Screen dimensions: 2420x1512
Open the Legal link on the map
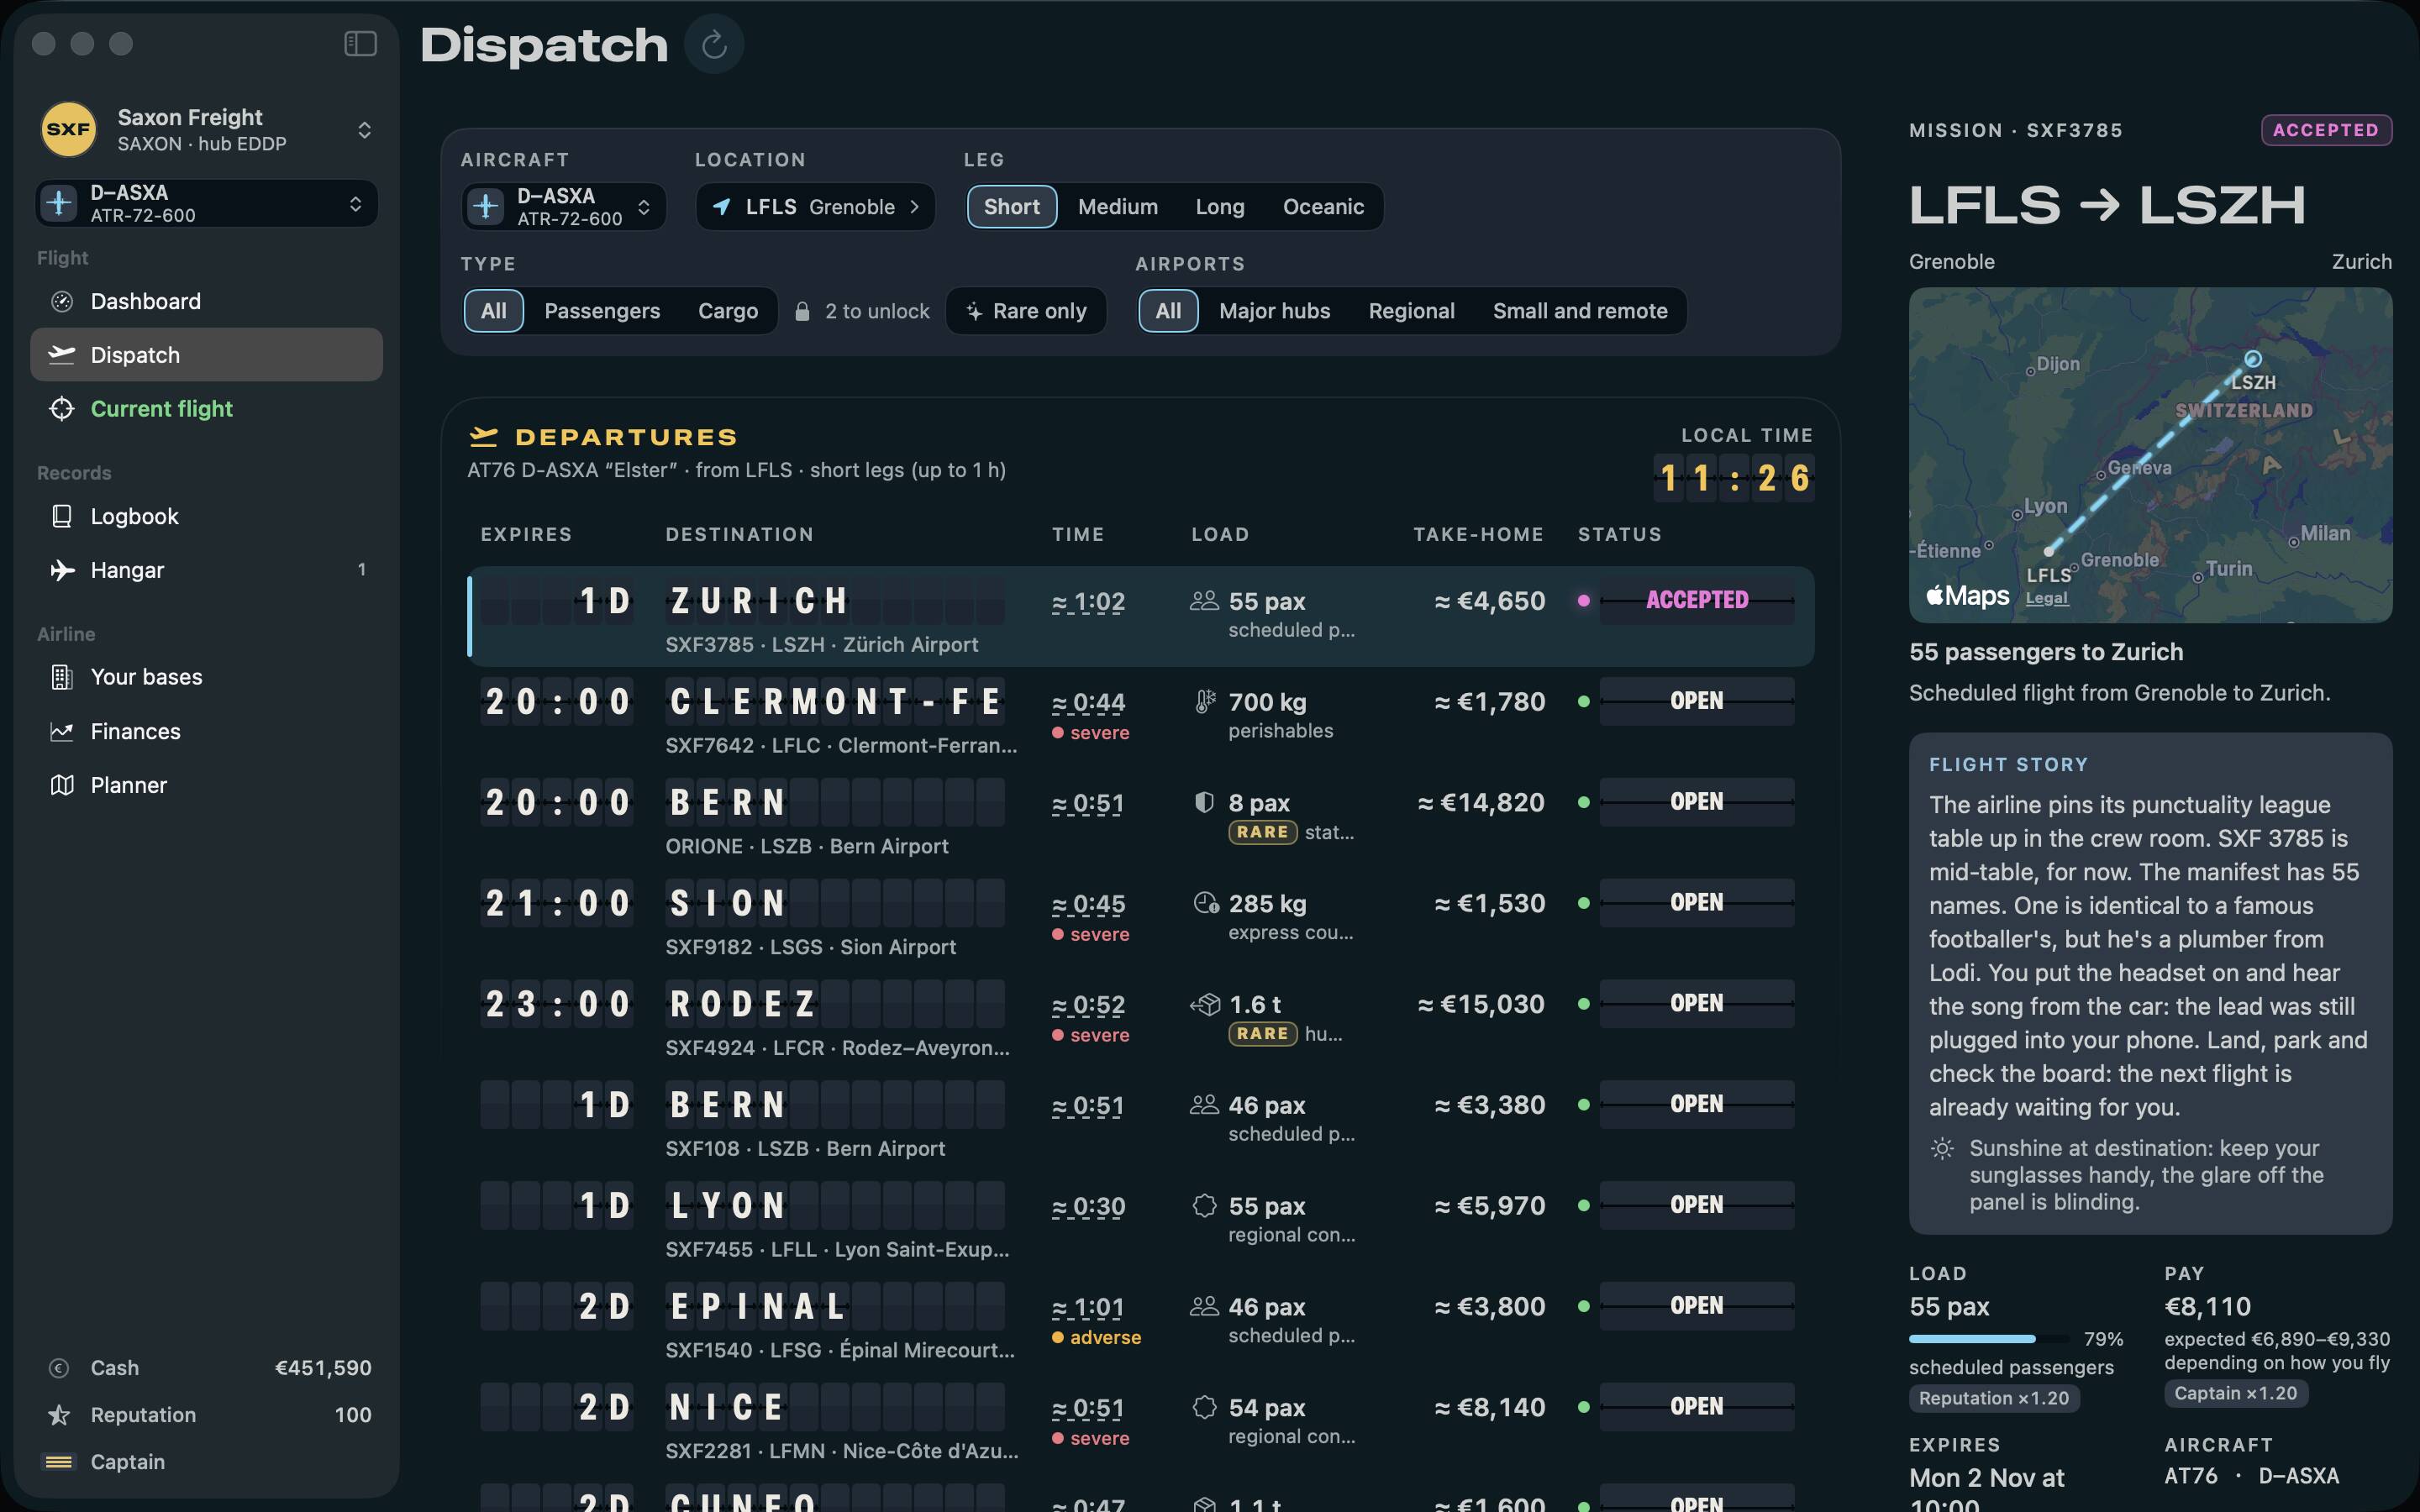tap(2046, 598)
